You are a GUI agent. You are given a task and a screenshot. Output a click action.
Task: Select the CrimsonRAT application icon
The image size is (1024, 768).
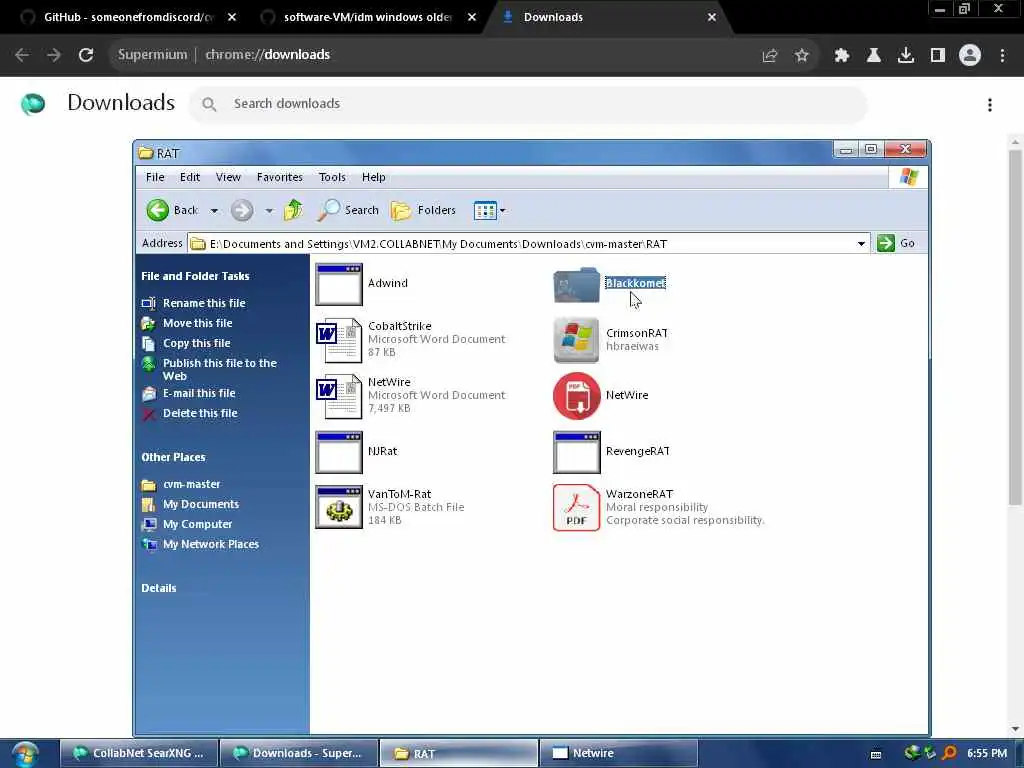576,340
